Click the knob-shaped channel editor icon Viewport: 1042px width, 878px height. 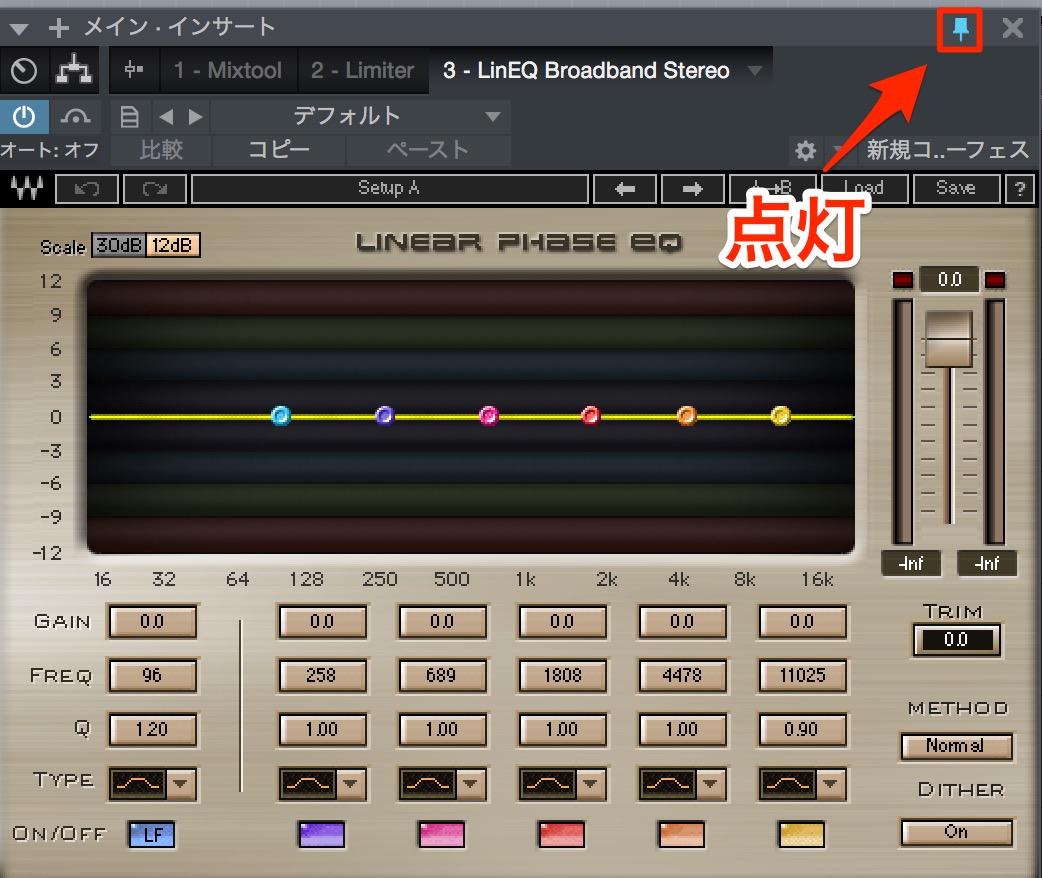24,70
